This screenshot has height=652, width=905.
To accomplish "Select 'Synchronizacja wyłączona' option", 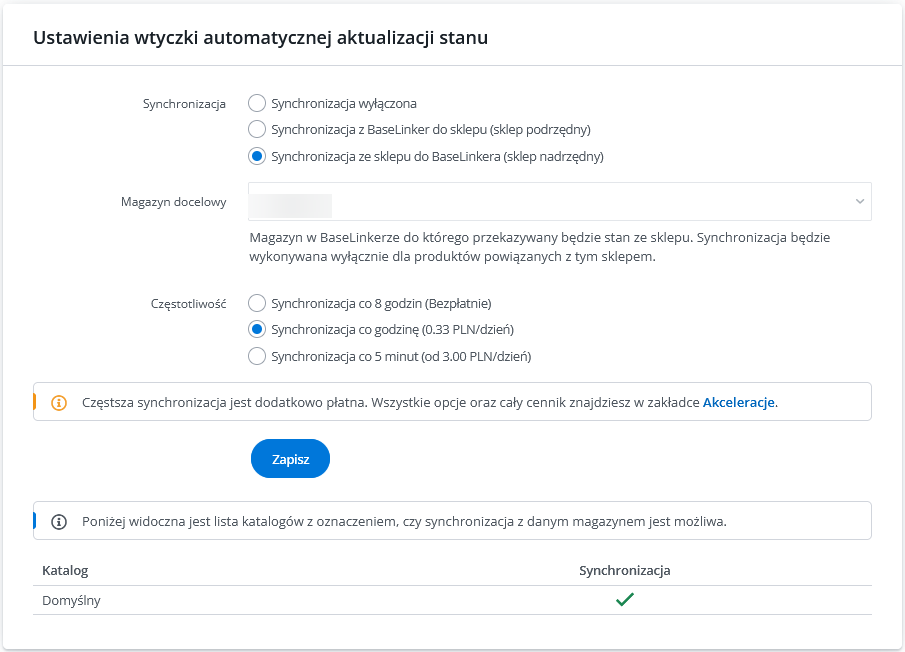I will click(x=257, y=103).
